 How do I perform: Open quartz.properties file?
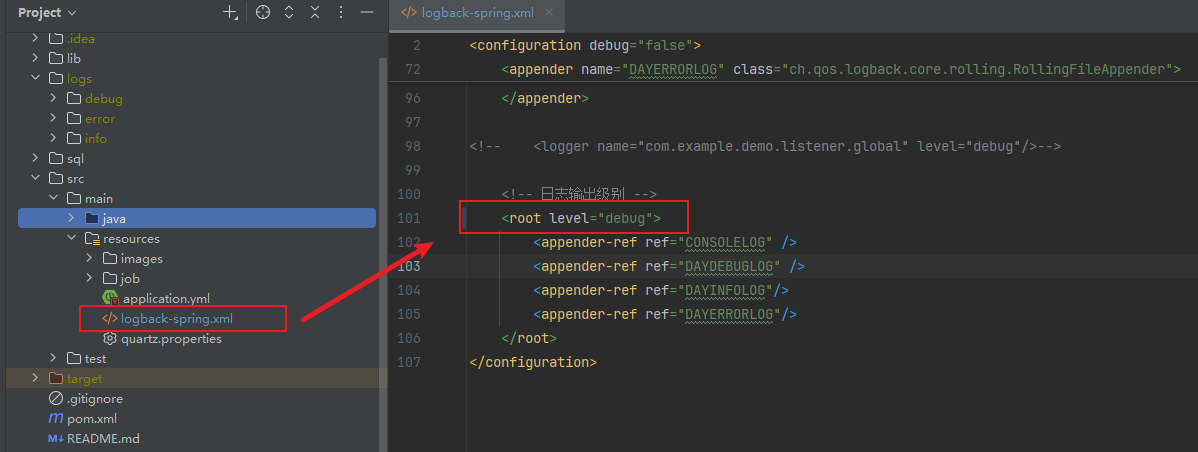pyautogui.click(x=171, y=338)
